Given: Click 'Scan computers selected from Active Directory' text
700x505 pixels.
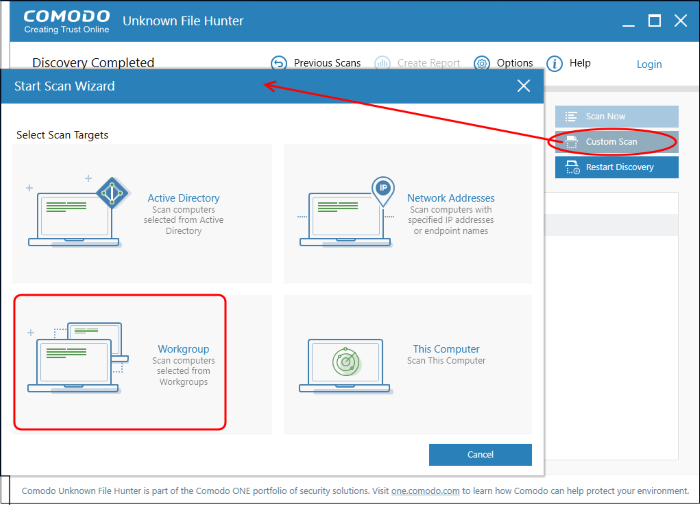Looking at the screenshot, I should pos(183,220).
